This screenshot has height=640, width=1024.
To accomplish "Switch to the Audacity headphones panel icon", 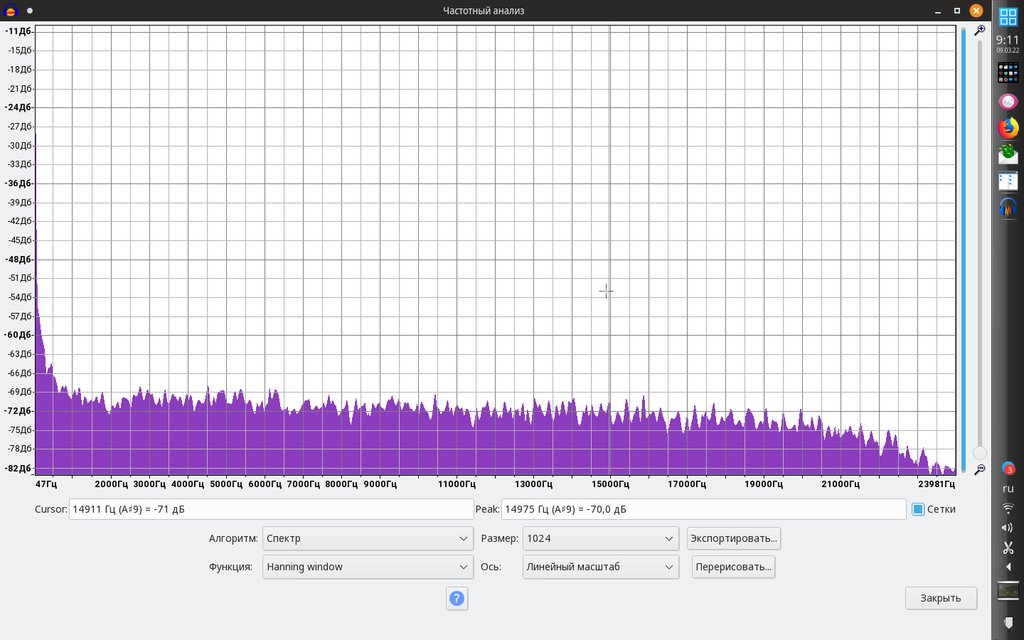I will 1008,208.
